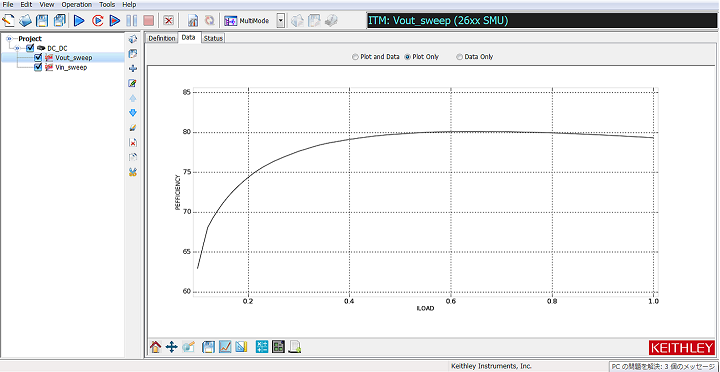Click the blue Run play button
Screen dimensions: 720x372
click(x=79, y=20)
